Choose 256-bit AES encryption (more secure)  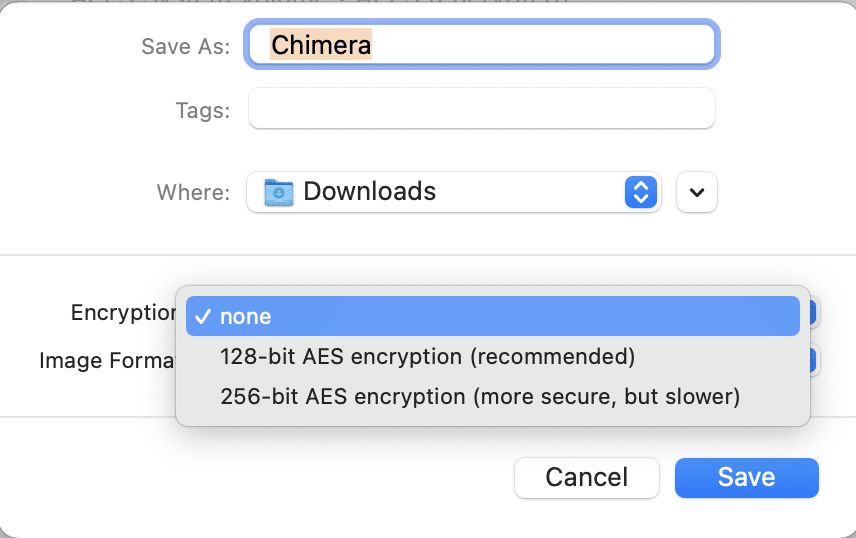[x=480, y=397]
